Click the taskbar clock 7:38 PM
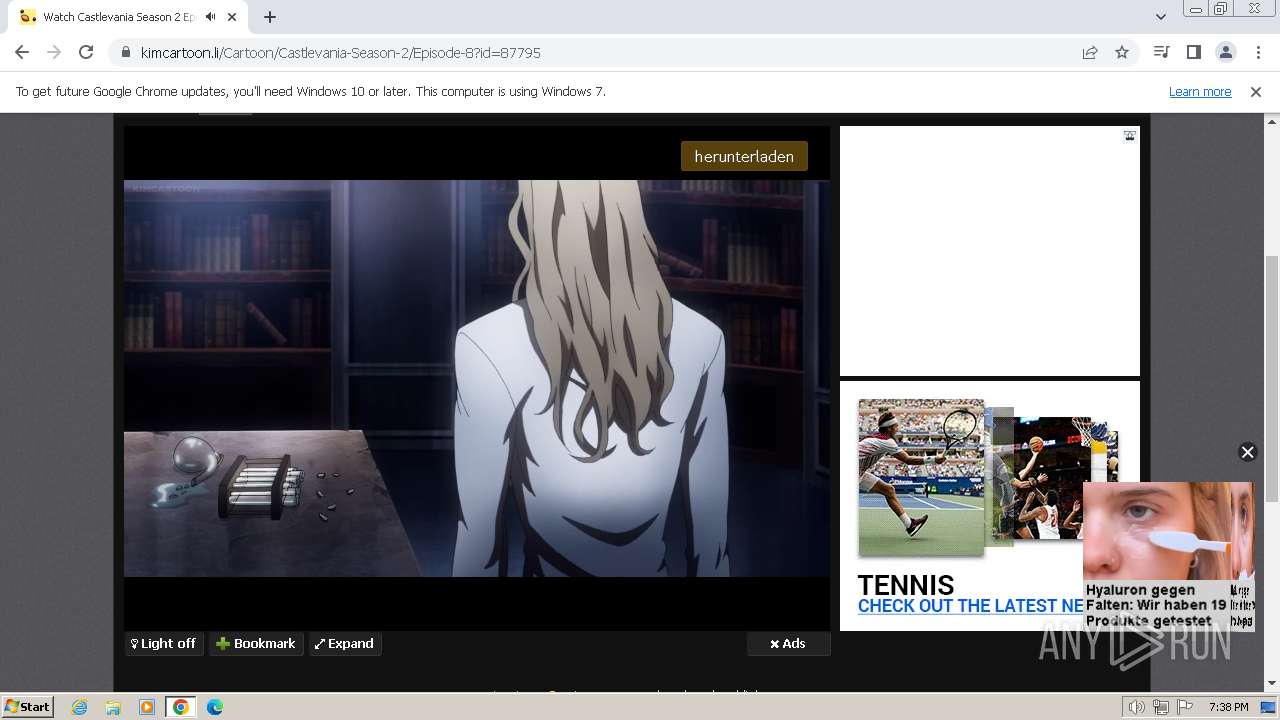1280x720 pixels. pyautogui.click(x=1228, y=707)
